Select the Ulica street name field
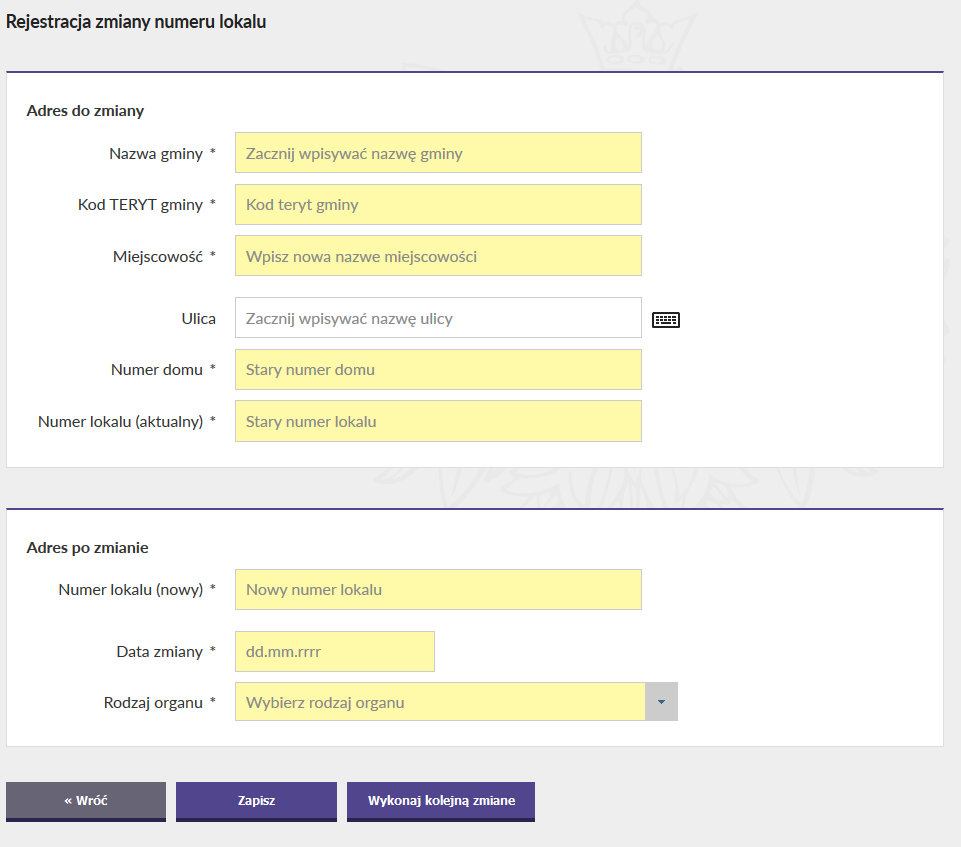The image size is (961, 847). coord(438,317)
